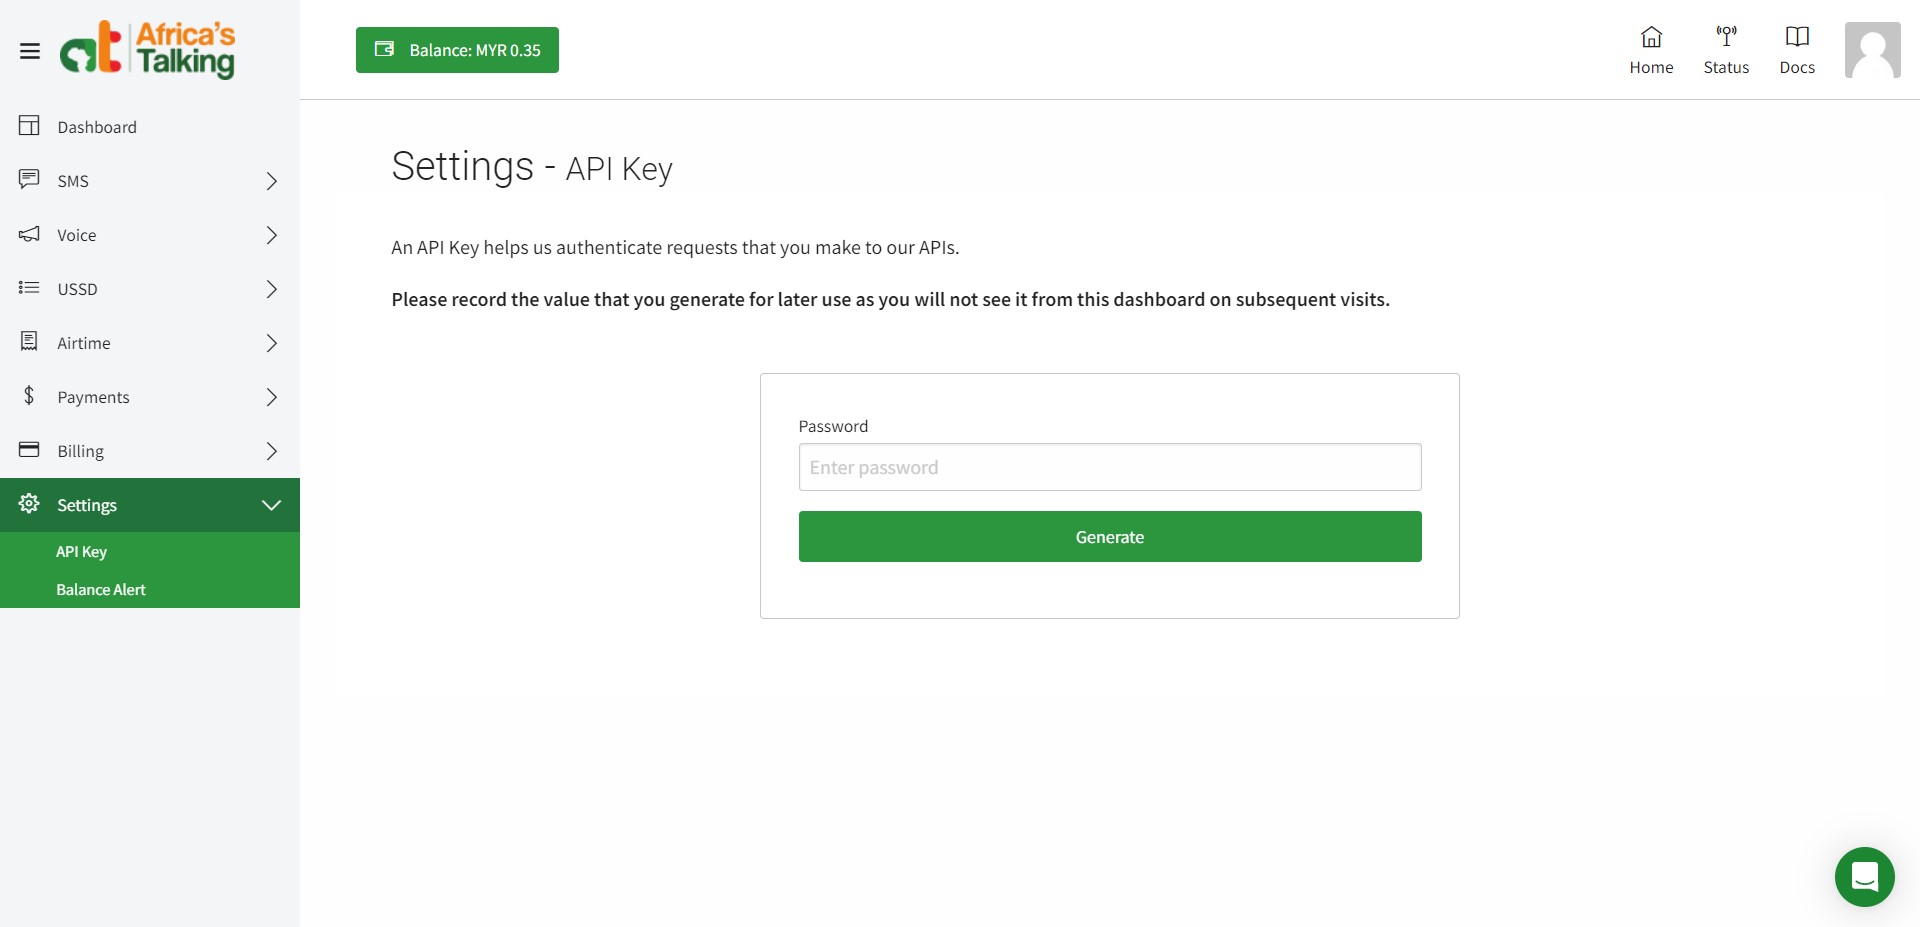Viewport: 1920px width, 927px height.
Task: Open the Docs book icon
Action: [1797, 37]
